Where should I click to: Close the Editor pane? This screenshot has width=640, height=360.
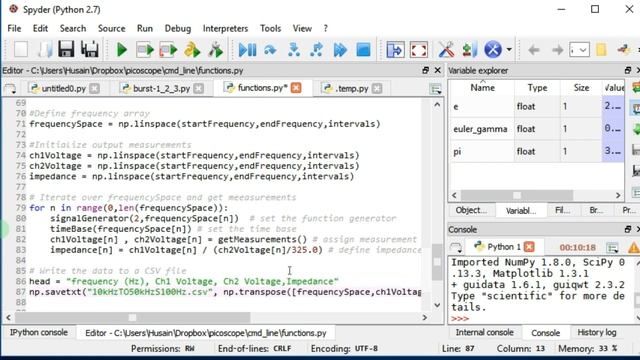438,70
